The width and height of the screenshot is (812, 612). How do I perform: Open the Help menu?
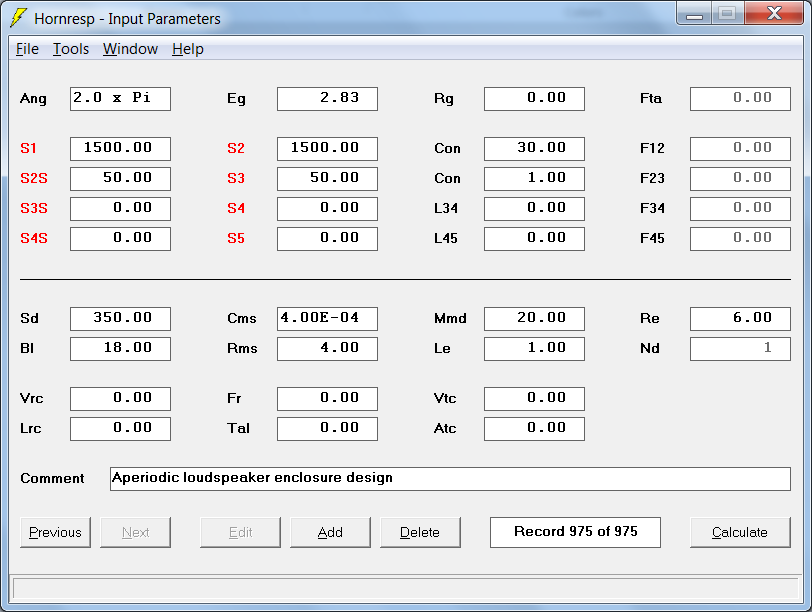click(188, 49)
